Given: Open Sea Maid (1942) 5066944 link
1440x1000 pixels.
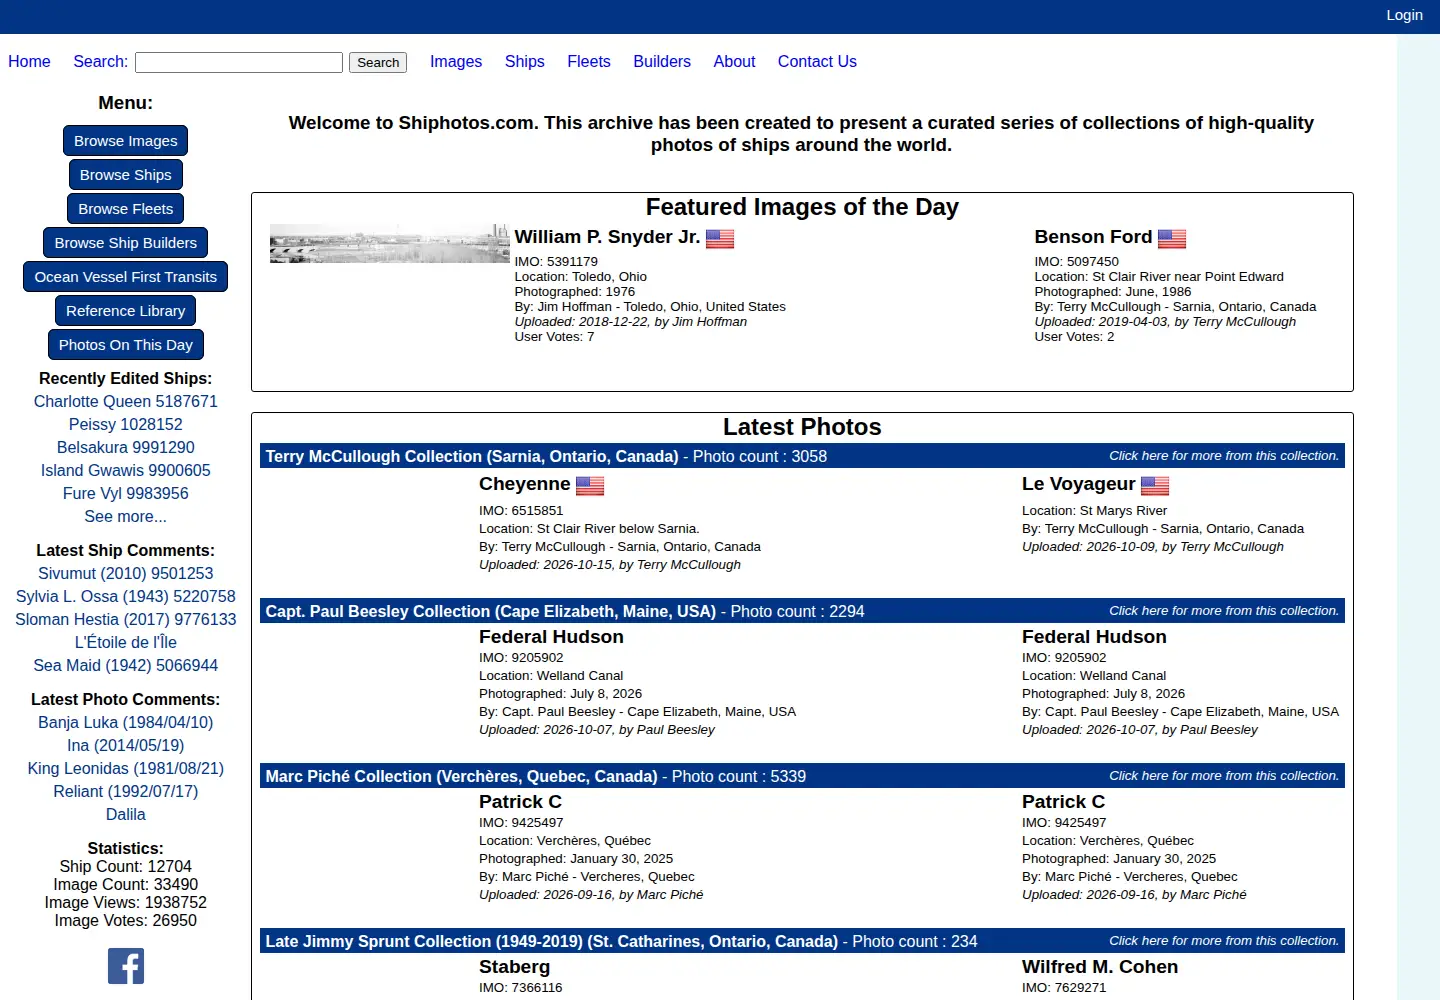Looking at the screenshot, I should pyautogui.click(x=126, y=665).
